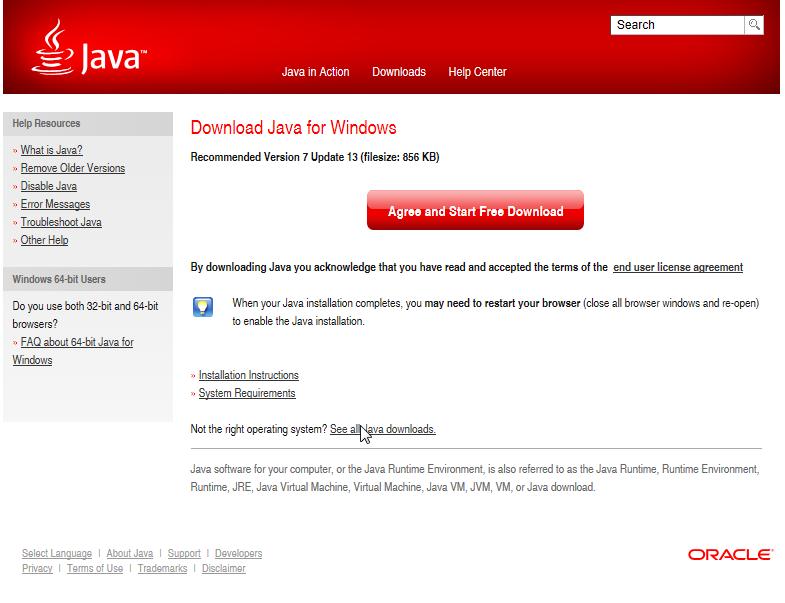Click Privacy footer link
The width and height of the screenshot is (785, 603).
pos(37,568)
